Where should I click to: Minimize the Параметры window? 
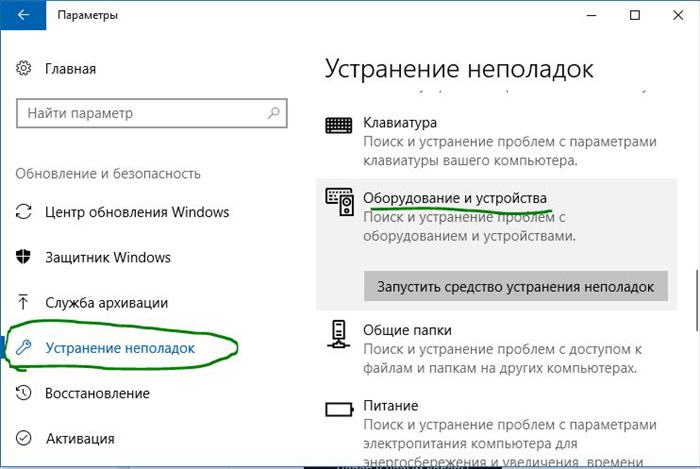click(592, 15)
